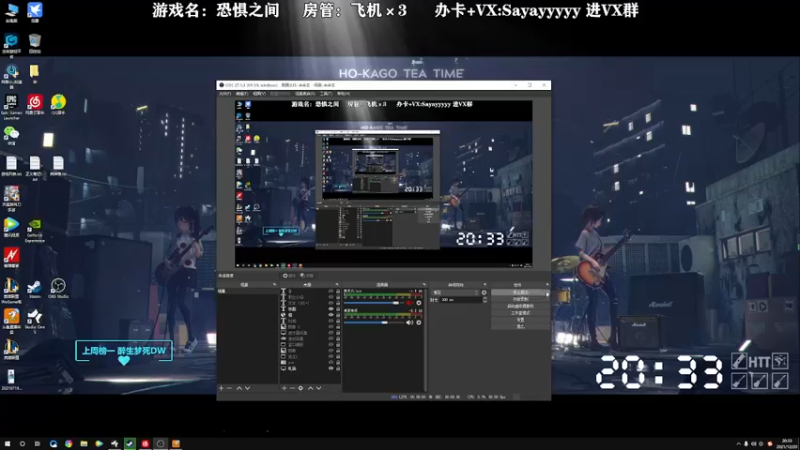Open Steam desktop shortcut
This screenshot has width=800, height=450.
point(35,287)
